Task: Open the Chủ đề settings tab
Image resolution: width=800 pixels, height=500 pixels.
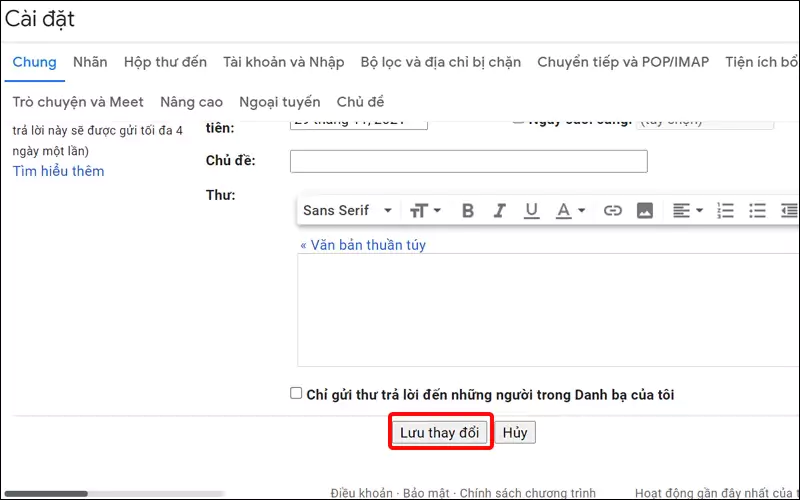Action: click(360, 102)
